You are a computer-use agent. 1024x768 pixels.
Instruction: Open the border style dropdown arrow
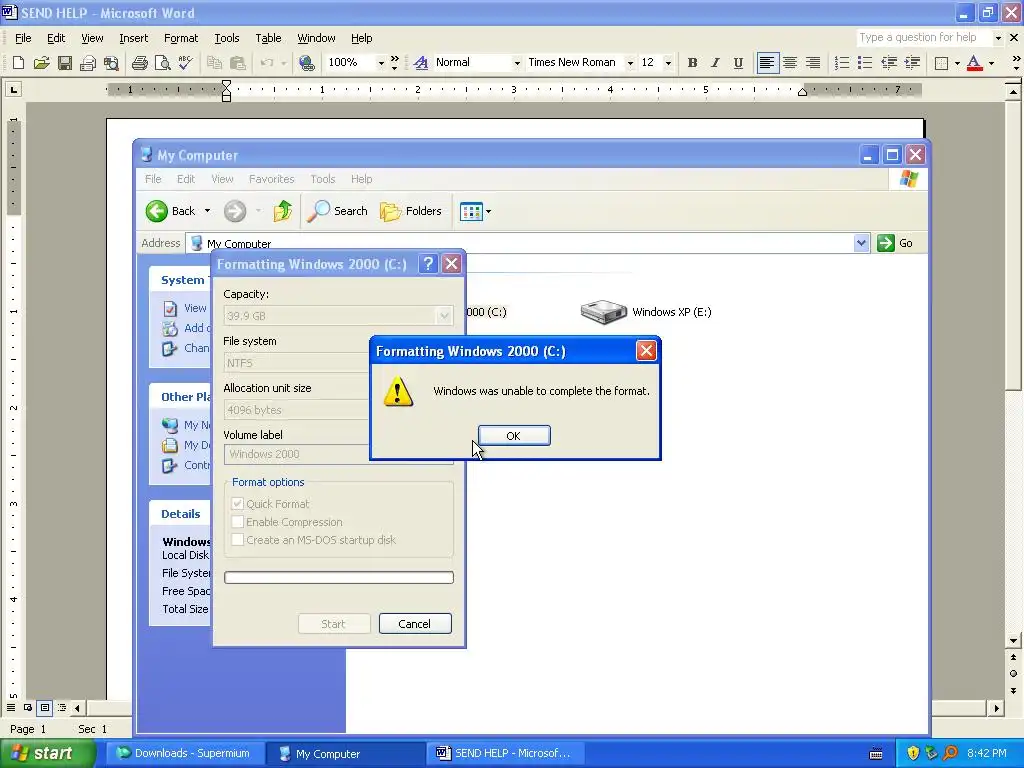(x=957, y=63)
